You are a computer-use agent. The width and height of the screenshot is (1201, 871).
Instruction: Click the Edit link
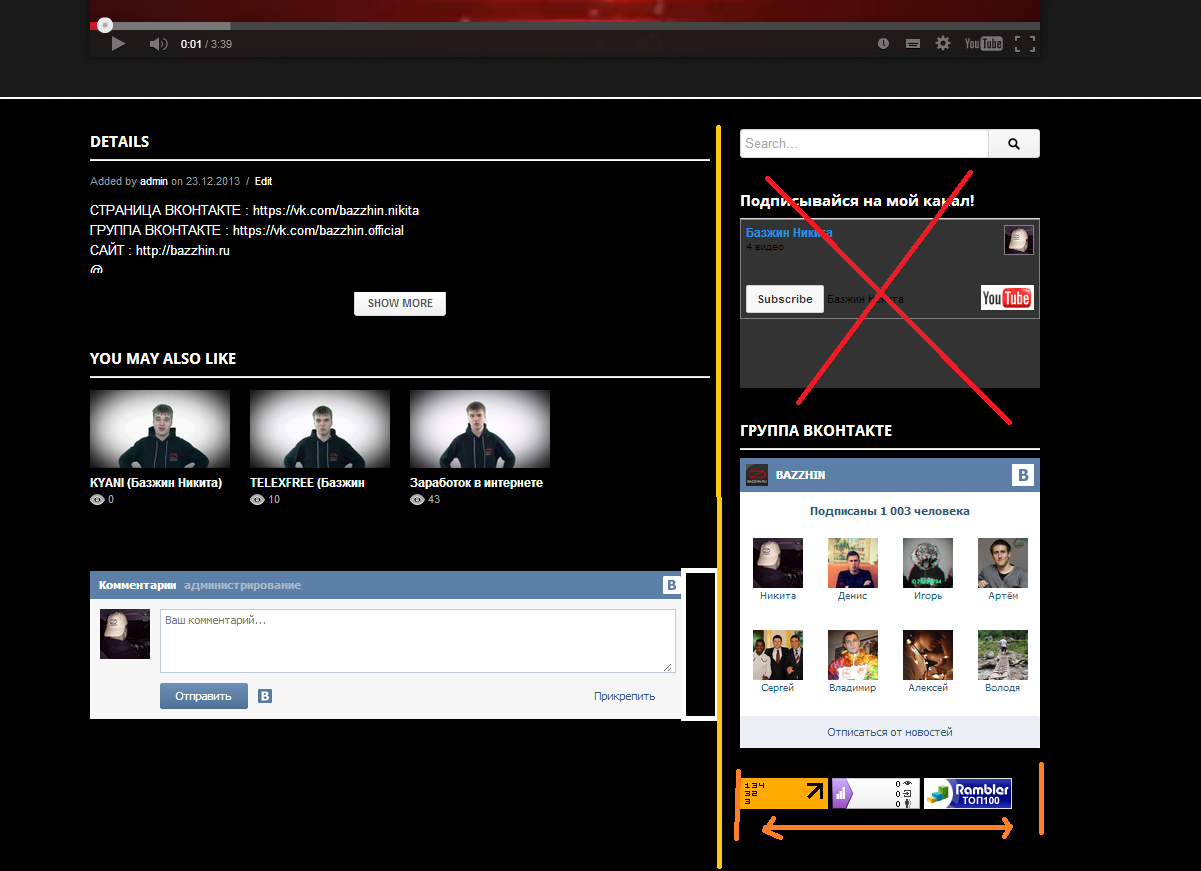263,182
